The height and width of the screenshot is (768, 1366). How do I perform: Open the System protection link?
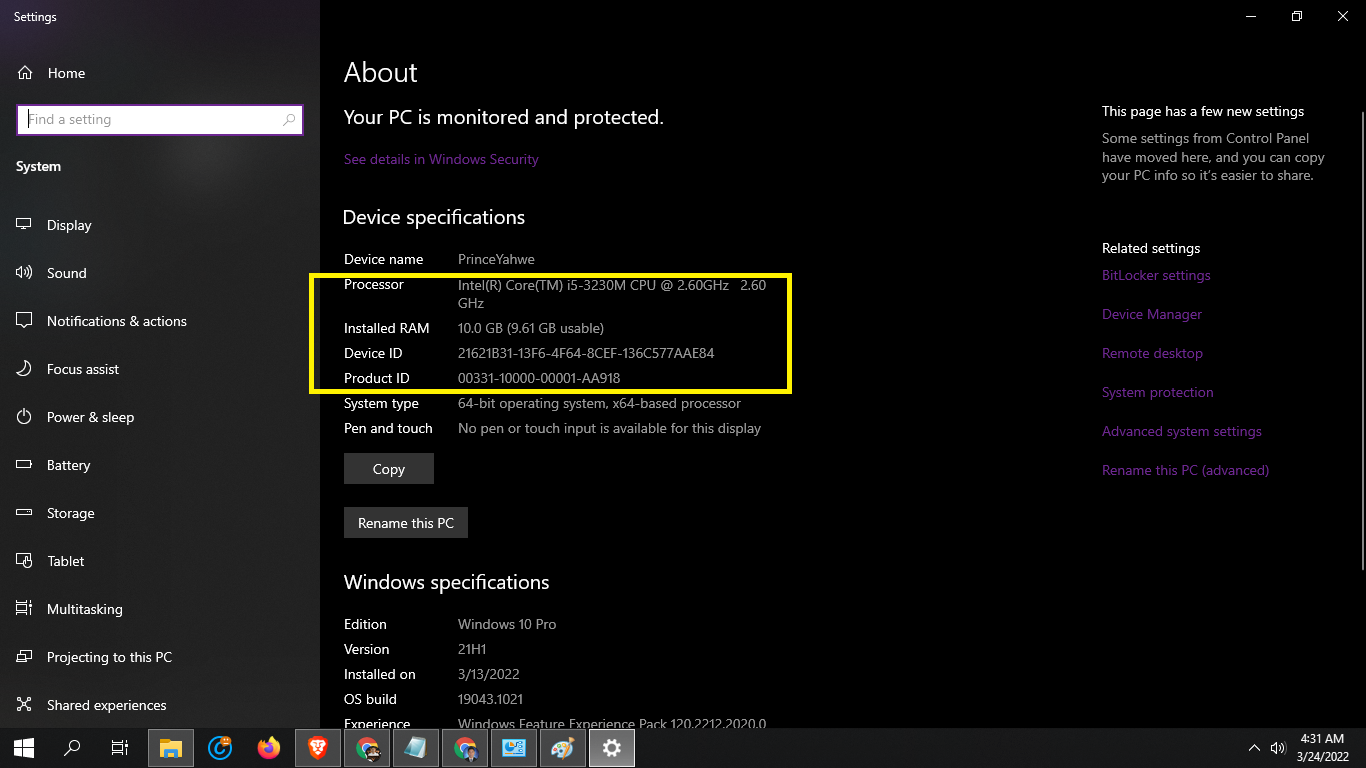pos(1158,392)
